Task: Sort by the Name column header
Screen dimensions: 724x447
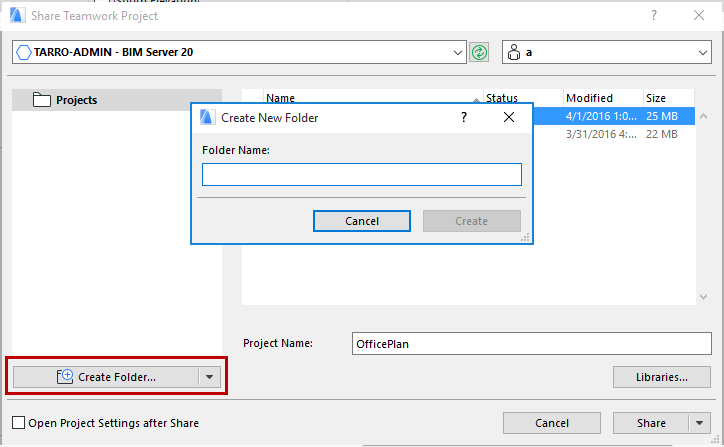Action: pos(373,98)
